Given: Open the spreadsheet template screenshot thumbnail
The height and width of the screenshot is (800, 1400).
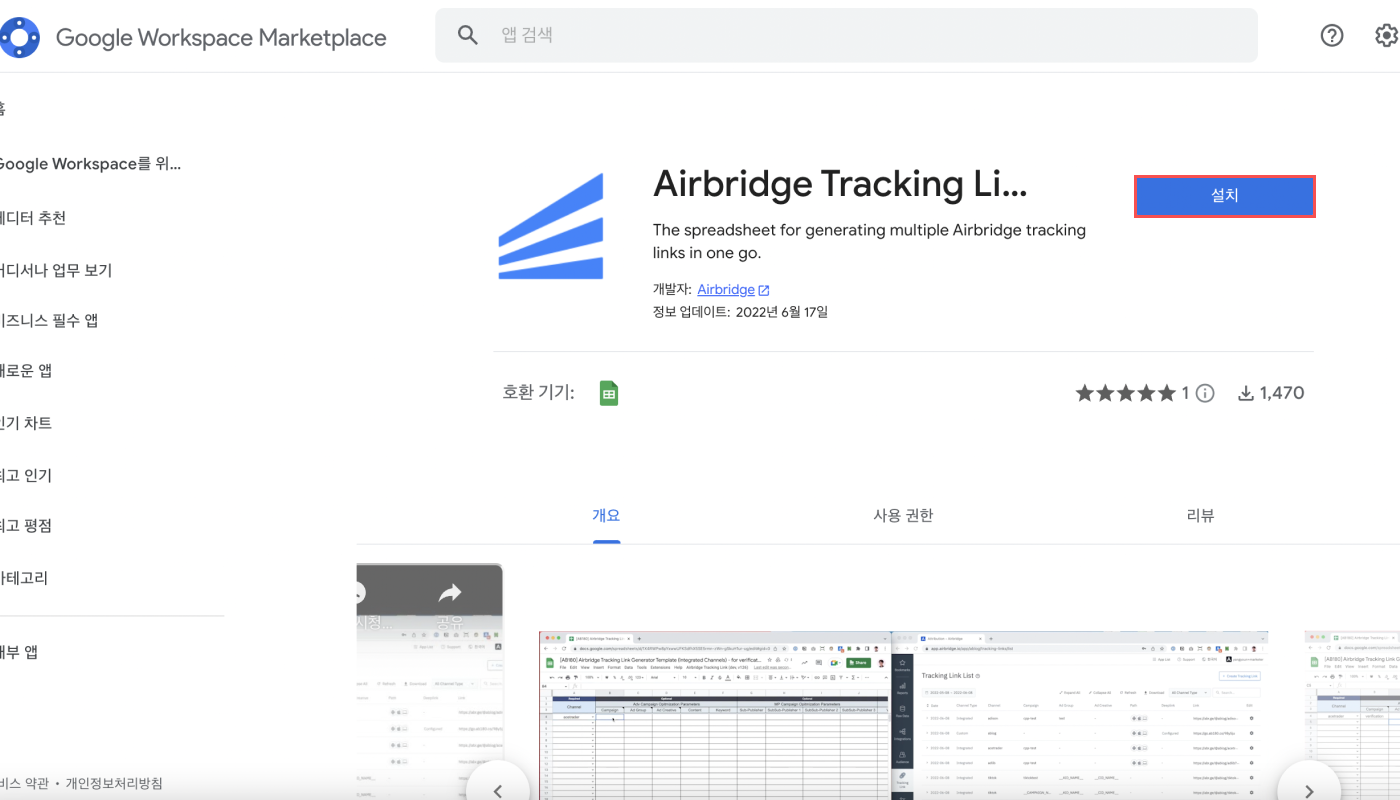Looking at the screenshot, I should point(714,715).
